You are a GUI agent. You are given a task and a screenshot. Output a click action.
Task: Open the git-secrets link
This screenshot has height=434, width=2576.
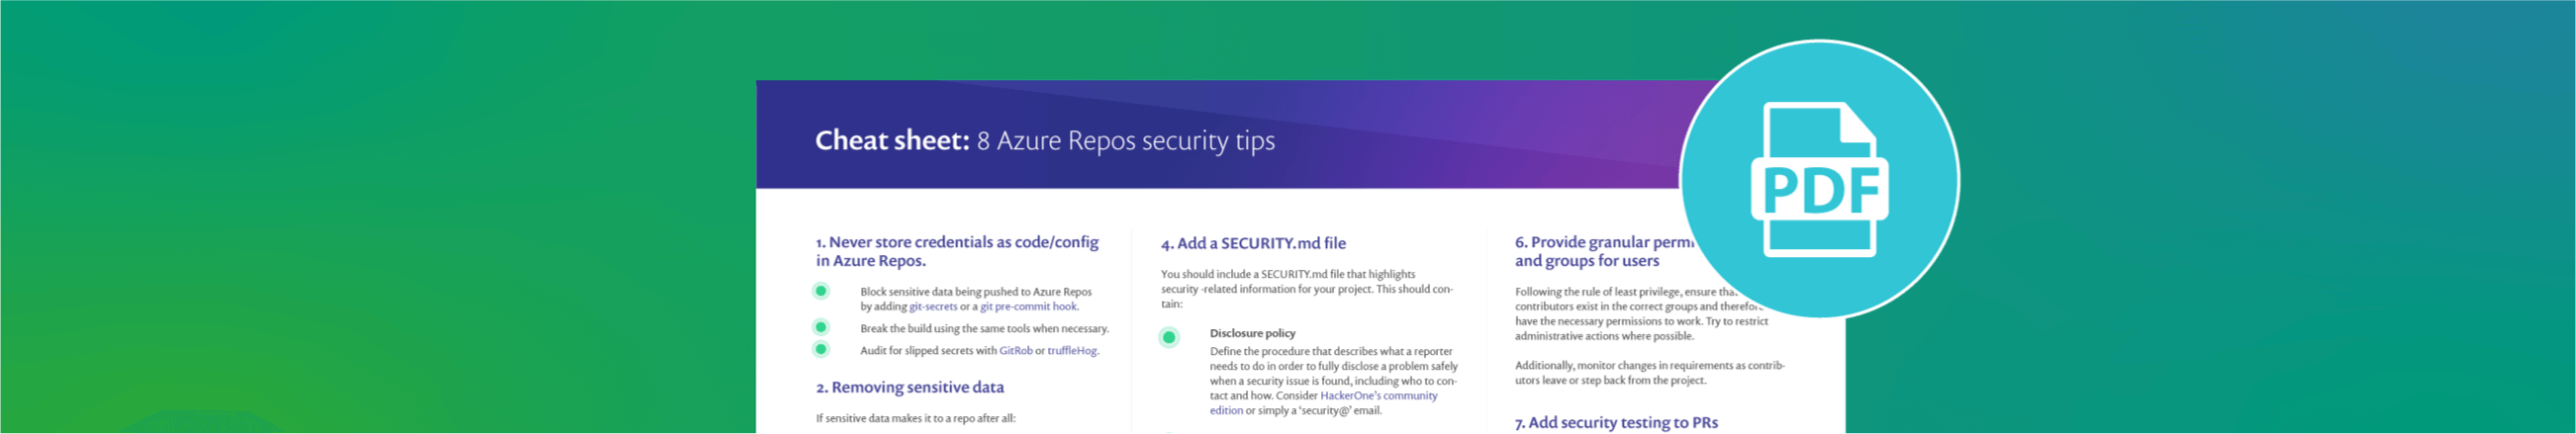pyautogui.click(x=933, y=307)
